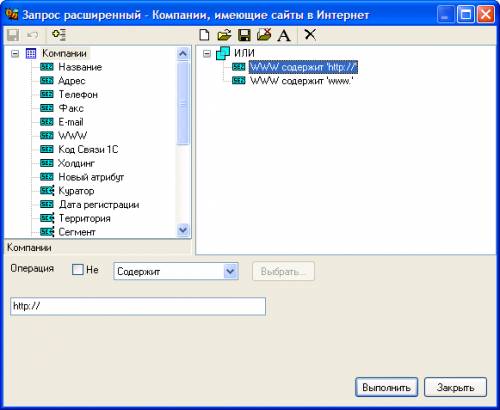Select the "WWW" attribute in field tree
Viewport: 500px width, 410px height.
click(73, 135)
